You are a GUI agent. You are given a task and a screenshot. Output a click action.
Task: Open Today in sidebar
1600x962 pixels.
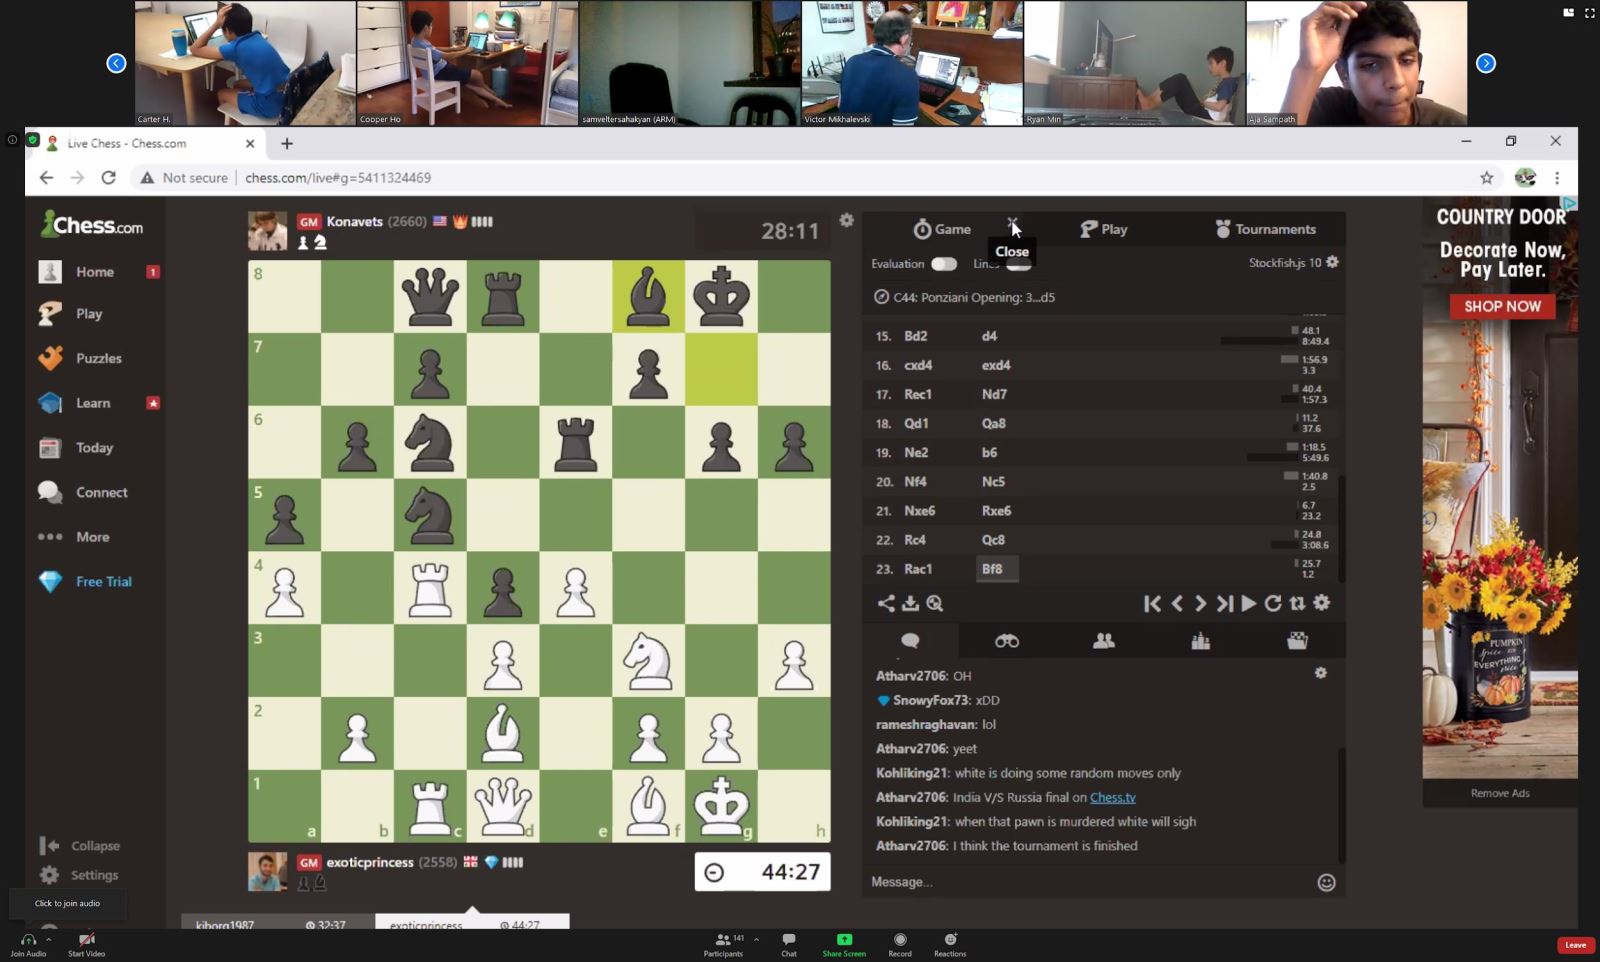(x=96, y=448)
